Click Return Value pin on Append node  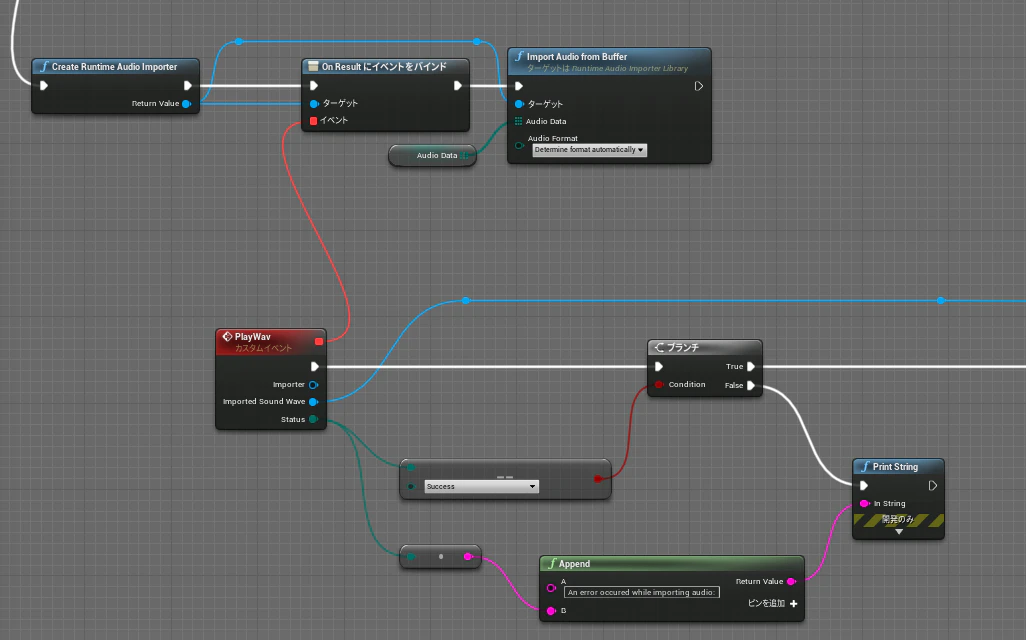[x=791, y=581]
